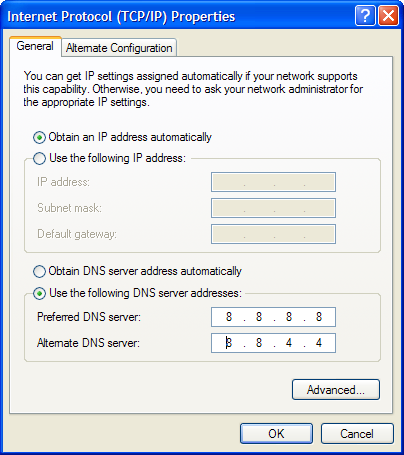
Task: Click the Default gateway field
Action: pyautogui.click(x=273, y=234)
